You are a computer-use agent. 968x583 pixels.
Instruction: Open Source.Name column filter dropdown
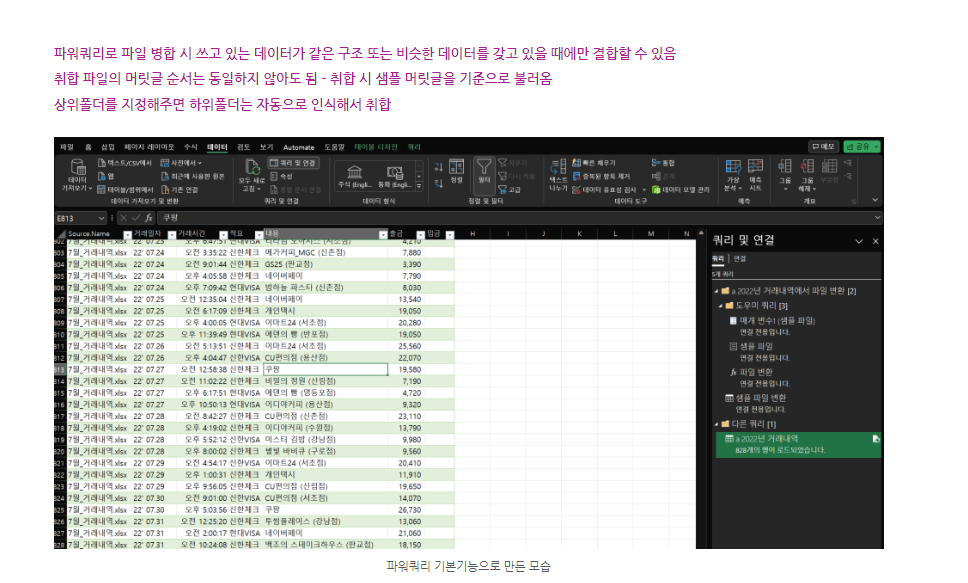pos(127,235)
